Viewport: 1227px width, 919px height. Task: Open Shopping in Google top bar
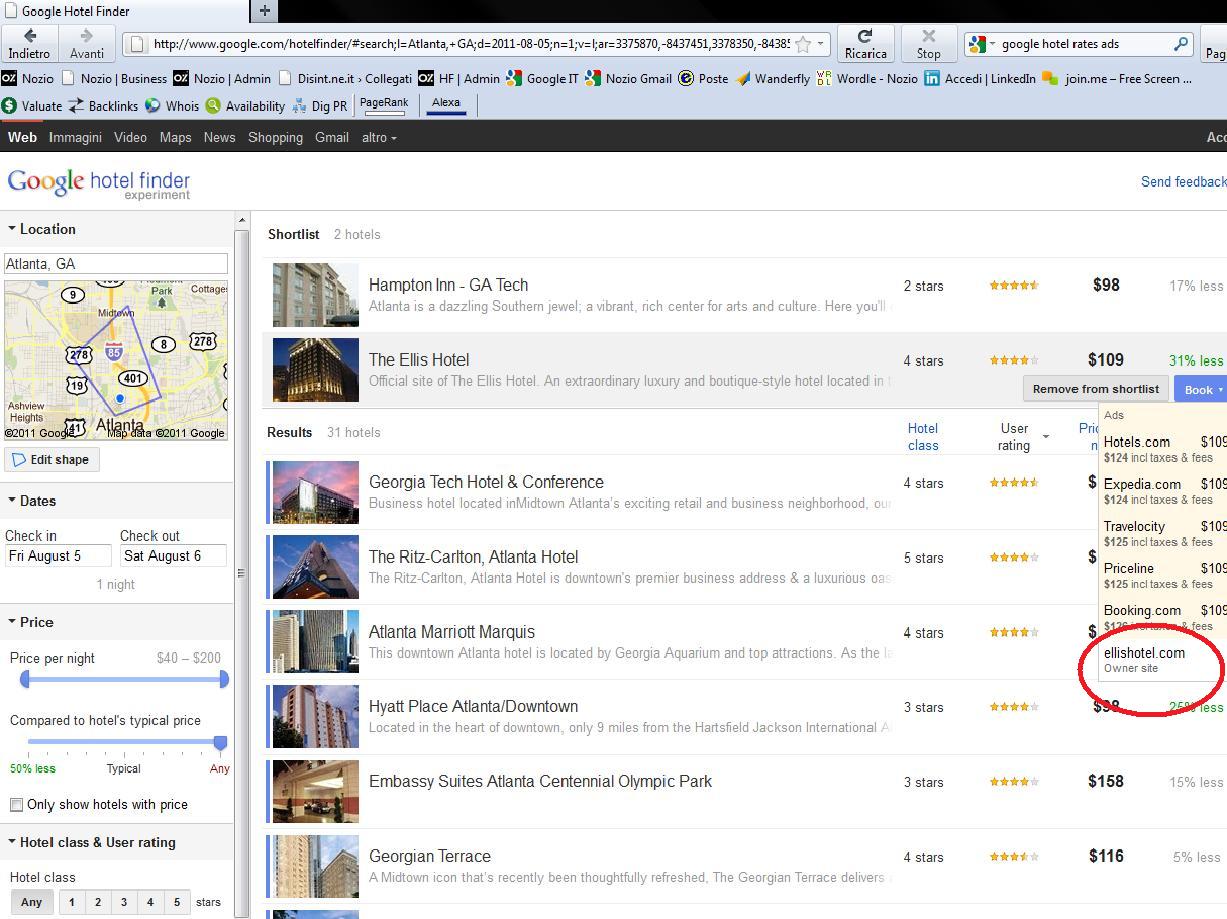pyautogui.click(x=275, y=138)
